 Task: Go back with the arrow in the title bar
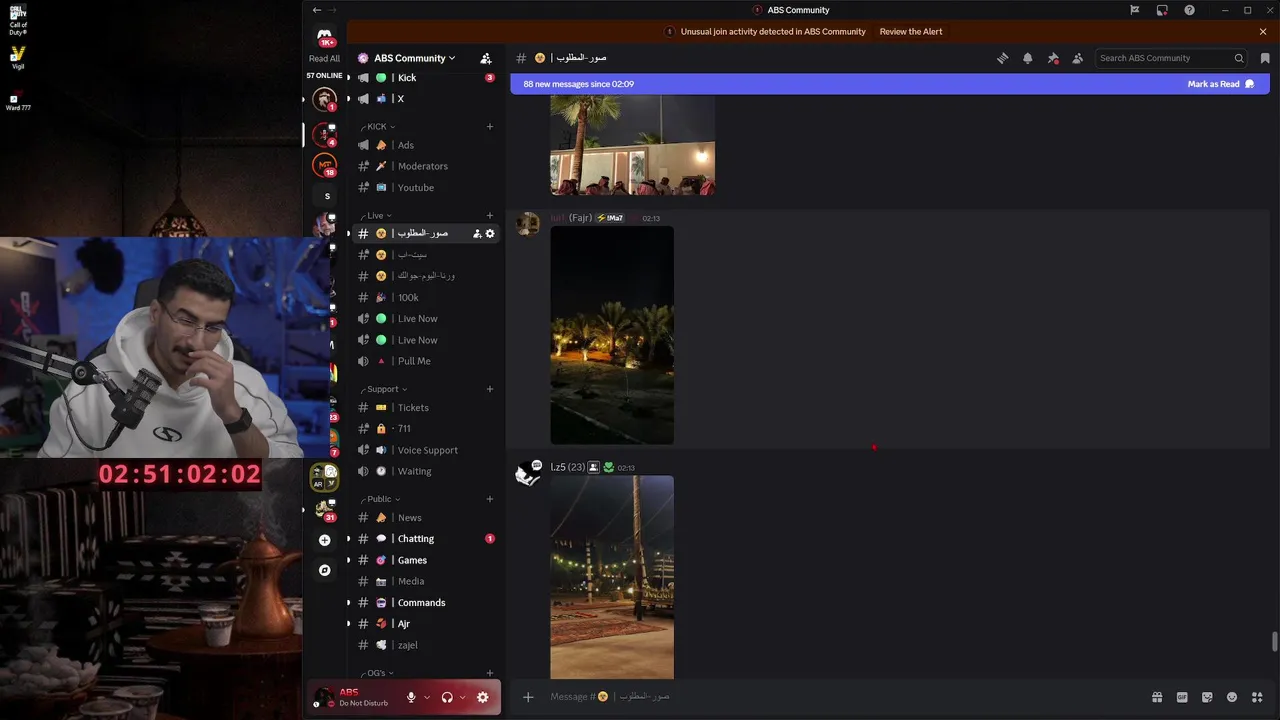tap(316, 10)
